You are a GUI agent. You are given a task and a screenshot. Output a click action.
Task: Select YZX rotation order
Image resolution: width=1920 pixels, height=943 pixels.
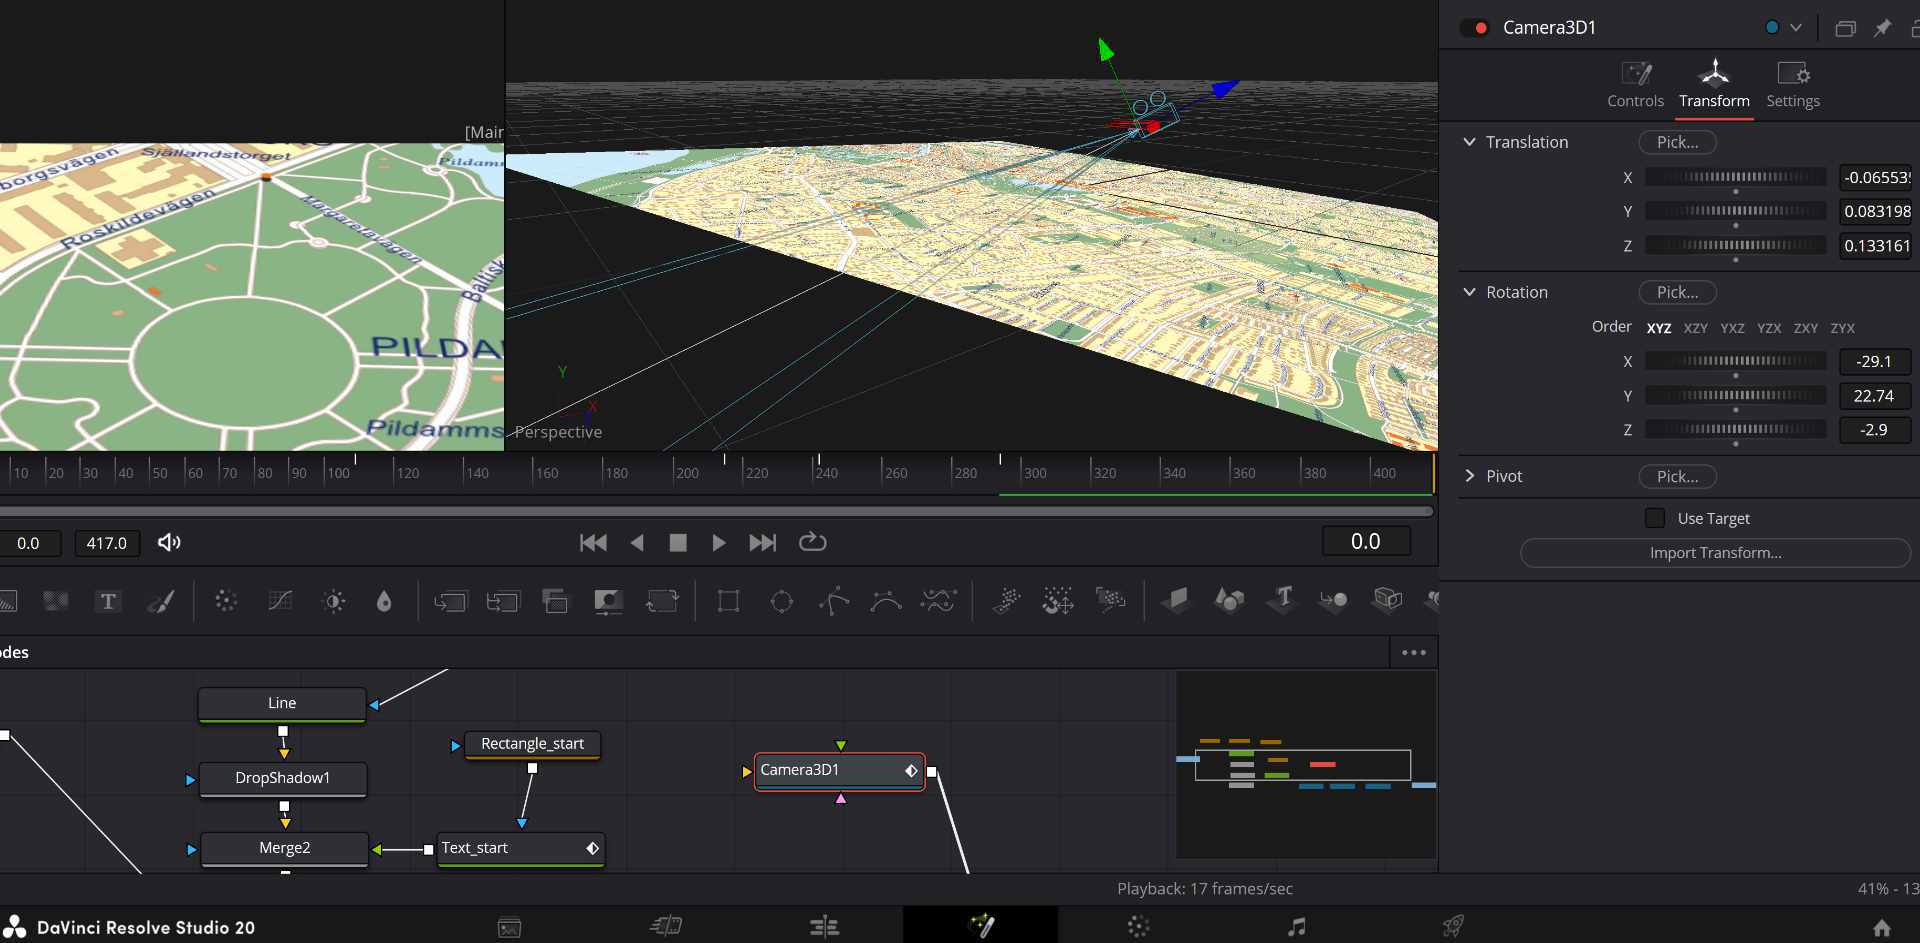coord(1769,328)
